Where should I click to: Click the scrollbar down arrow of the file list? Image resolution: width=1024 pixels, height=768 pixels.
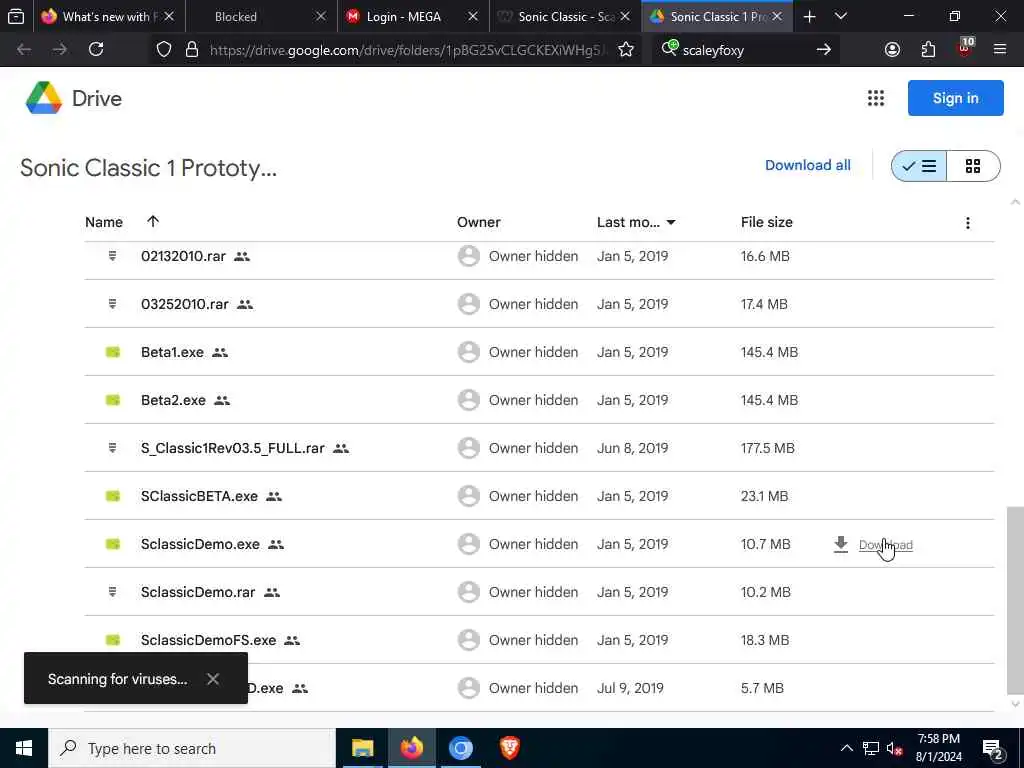tap(1015, 704)
